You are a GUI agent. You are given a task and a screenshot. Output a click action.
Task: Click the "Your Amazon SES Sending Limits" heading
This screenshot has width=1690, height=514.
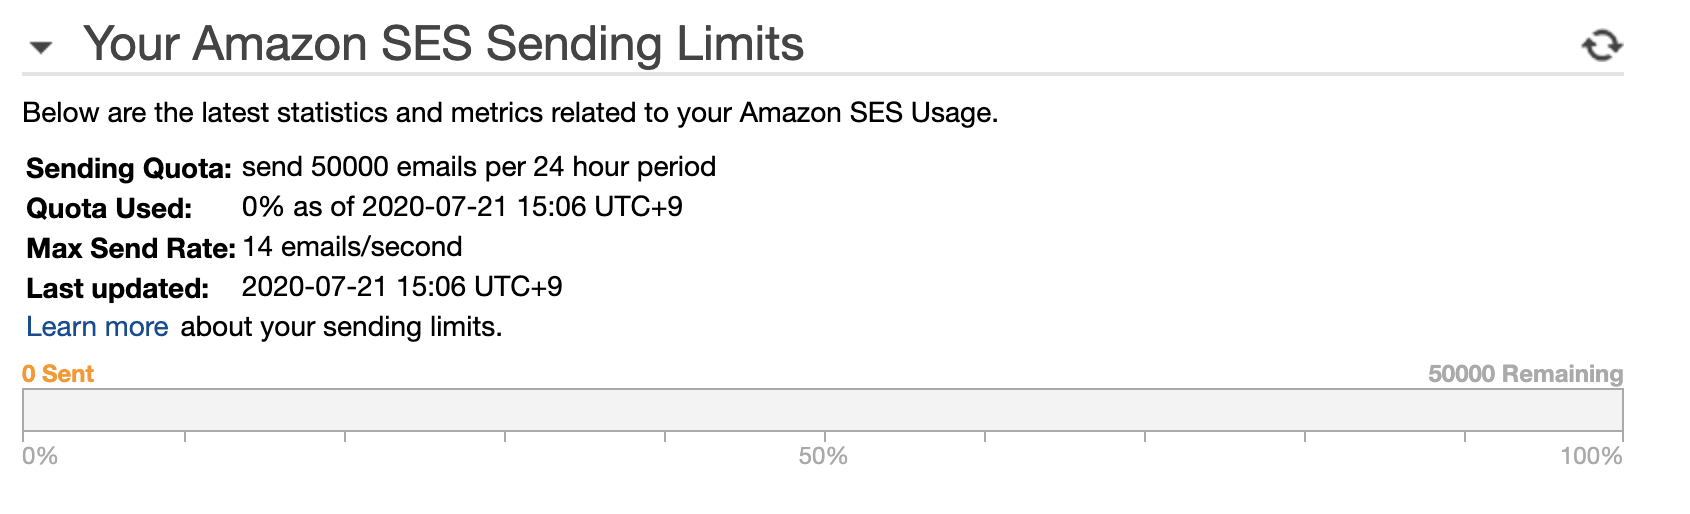pos(444,44)
